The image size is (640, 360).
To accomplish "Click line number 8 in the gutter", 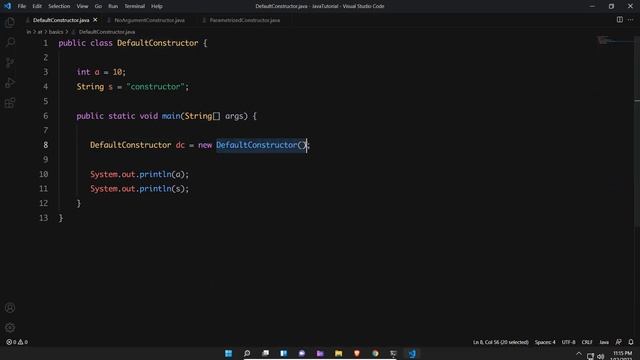I will coord(45,145).
